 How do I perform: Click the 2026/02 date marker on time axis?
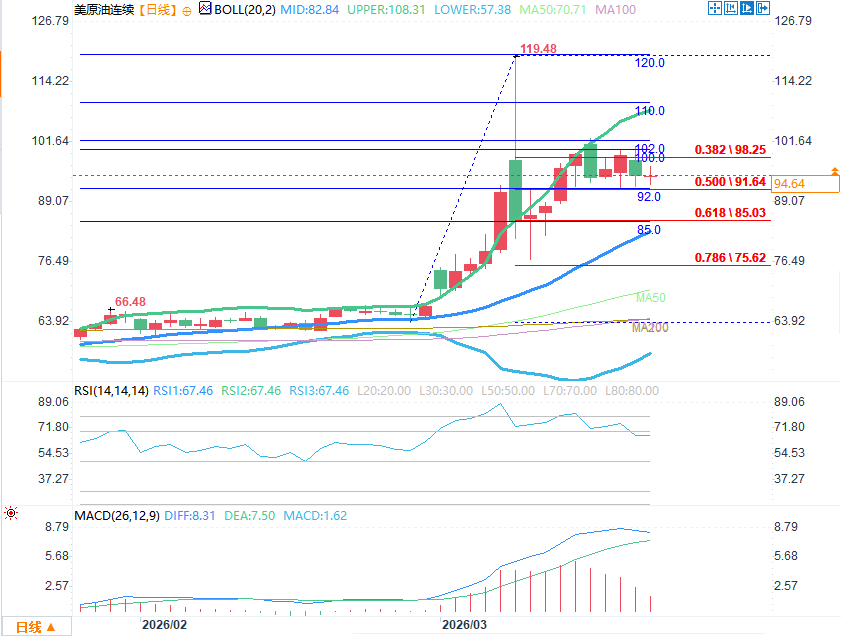coord(164,625)
